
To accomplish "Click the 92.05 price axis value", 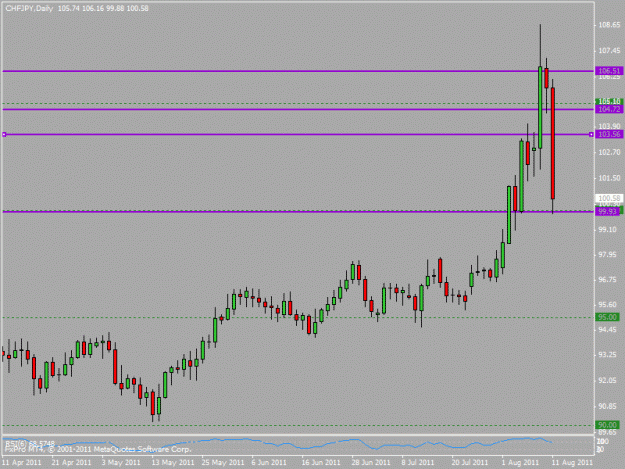I will coord(609,381).
